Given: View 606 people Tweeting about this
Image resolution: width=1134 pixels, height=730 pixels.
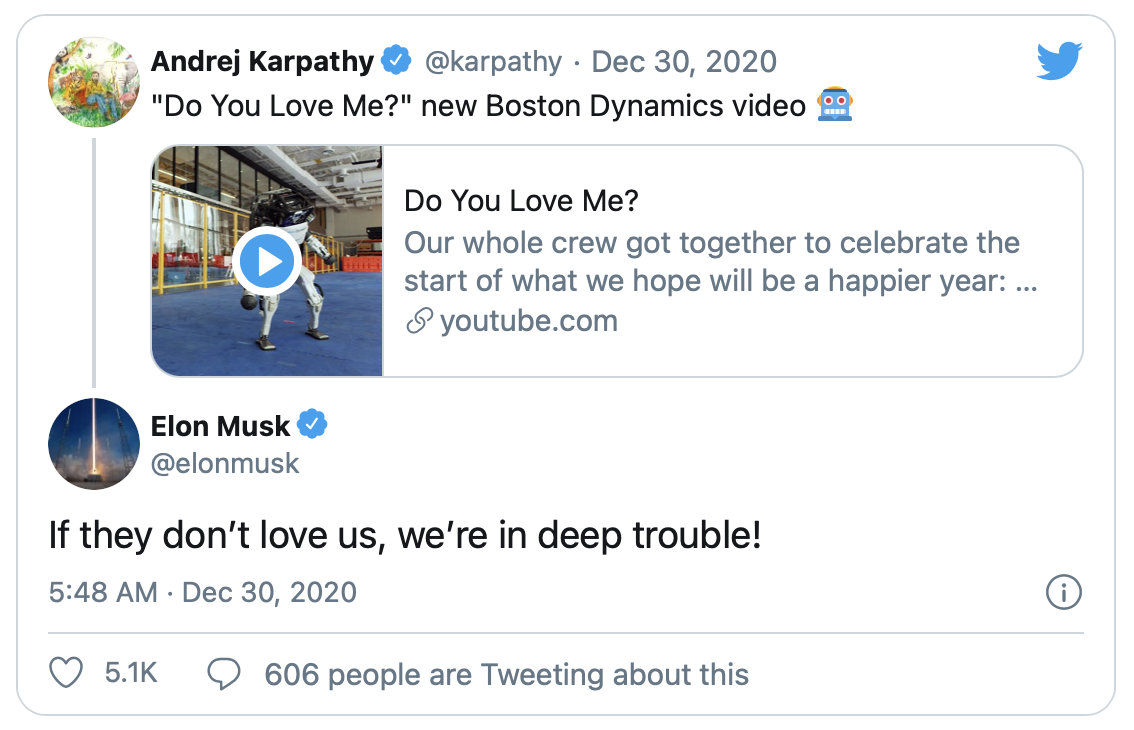Looking at the screenshot, I should pos(506,674).
